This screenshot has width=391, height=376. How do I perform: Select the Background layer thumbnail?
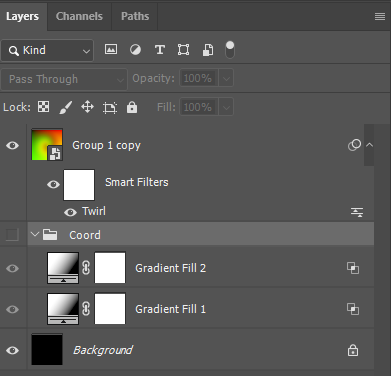47,349
